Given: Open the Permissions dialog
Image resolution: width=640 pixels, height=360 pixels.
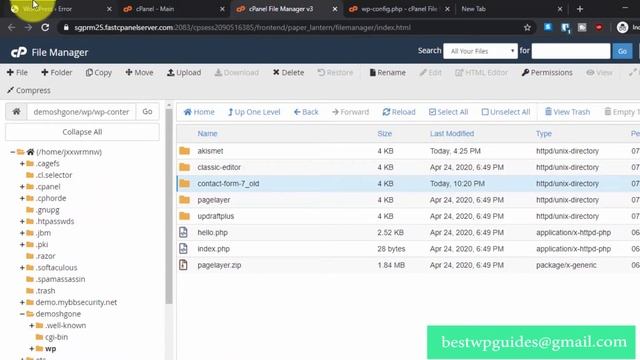Looking at the screenshot, I should point(547,73).
